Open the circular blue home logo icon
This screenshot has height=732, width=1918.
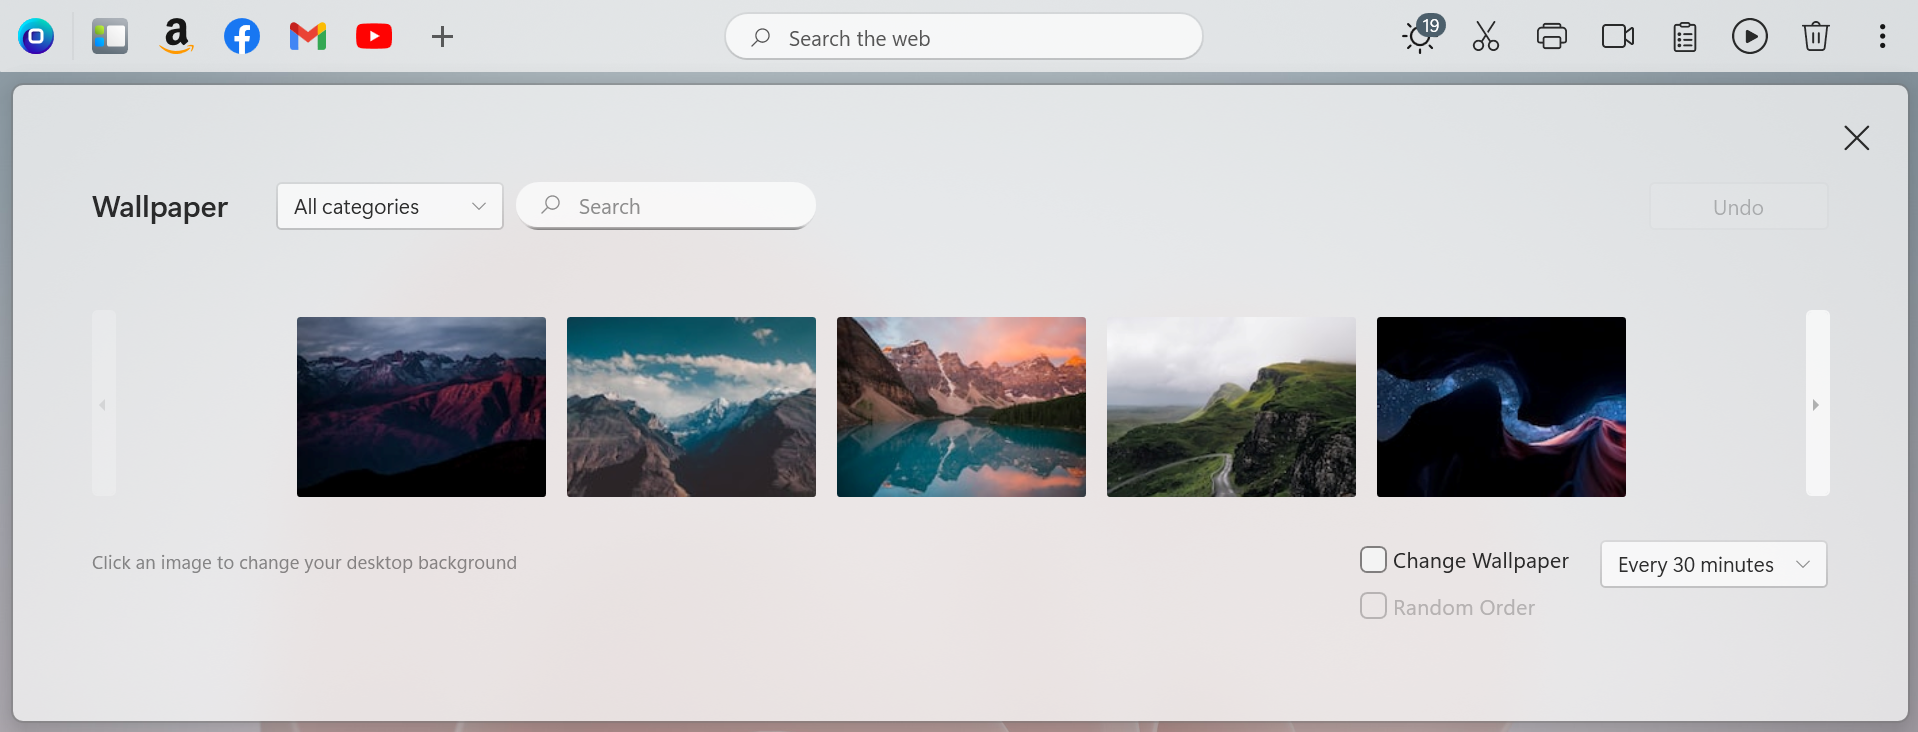[x=36, y=37]
